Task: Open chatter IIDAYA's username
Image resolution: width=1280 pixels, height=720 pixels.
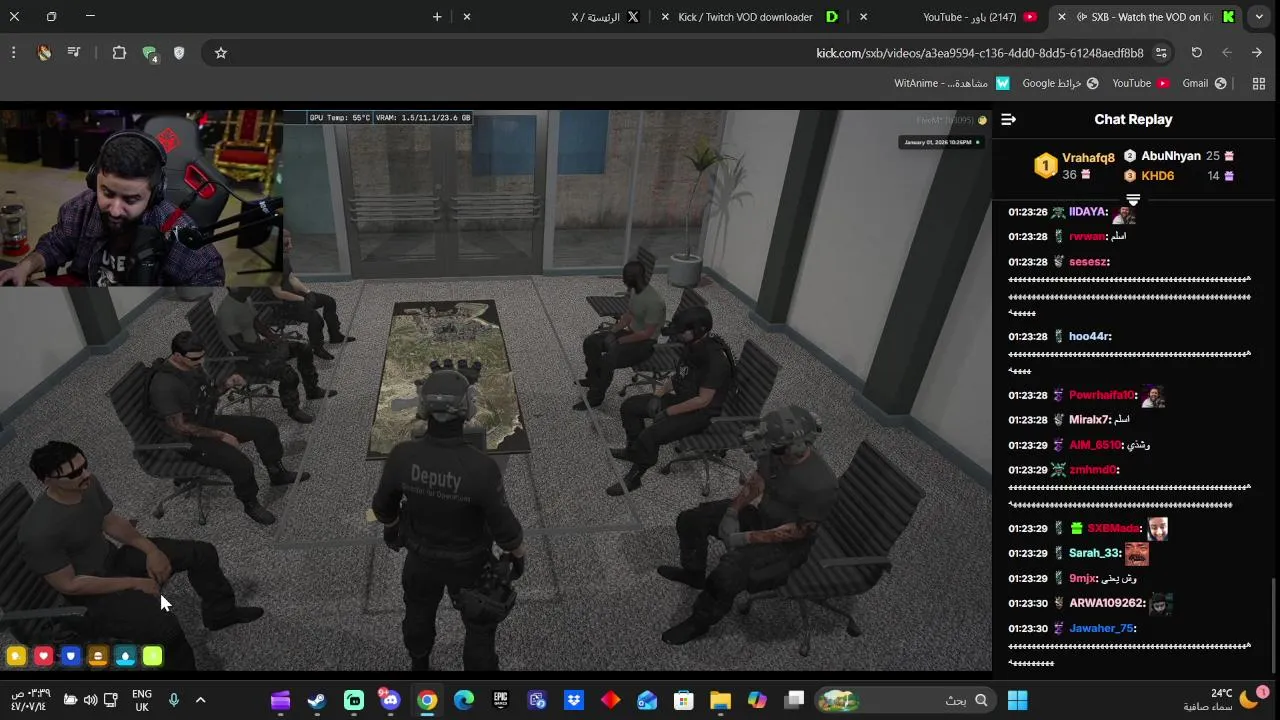Action: click(1088, 212)
